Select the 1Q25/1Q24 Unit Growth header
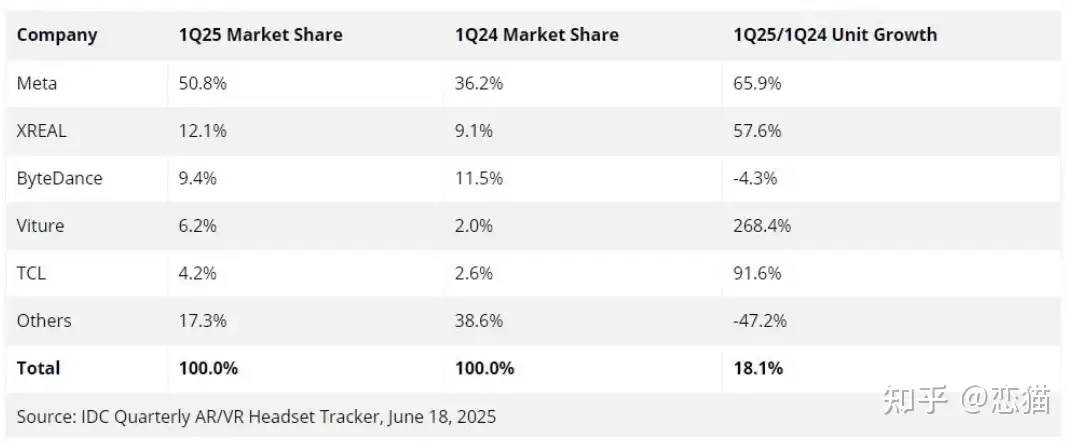The width and height of the screenshot is (1079, 444). [x=835, y=35]
